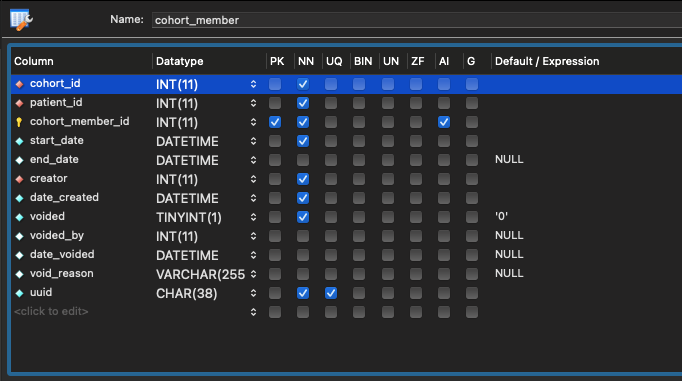Click the voided_by diamond icon

click(x=20, y=236)
